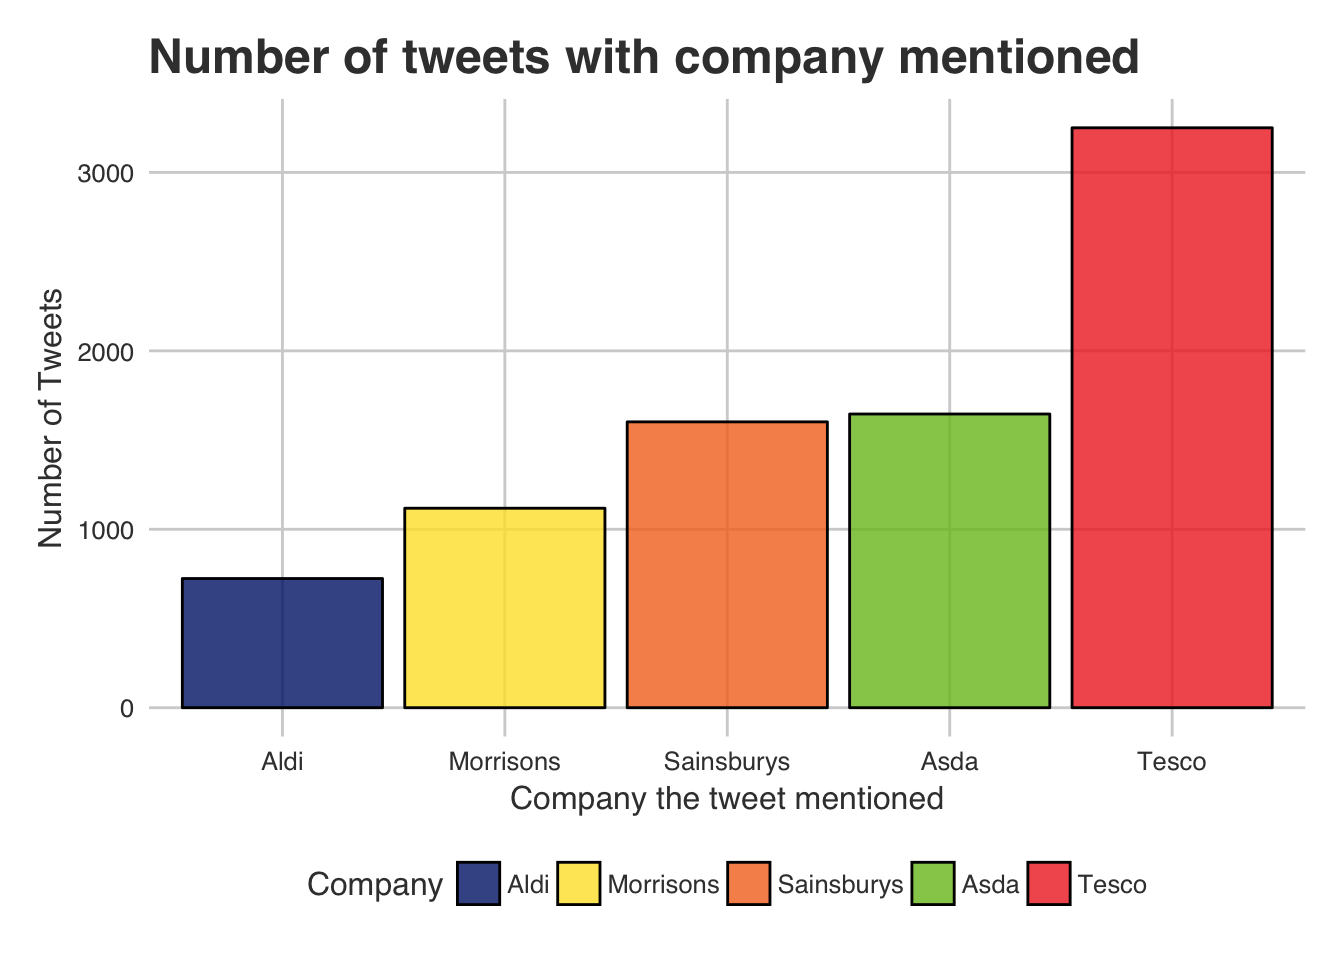Click the dark blue Aldi bar
This screenshot has width=1344, height=960.
click(282, 643)
